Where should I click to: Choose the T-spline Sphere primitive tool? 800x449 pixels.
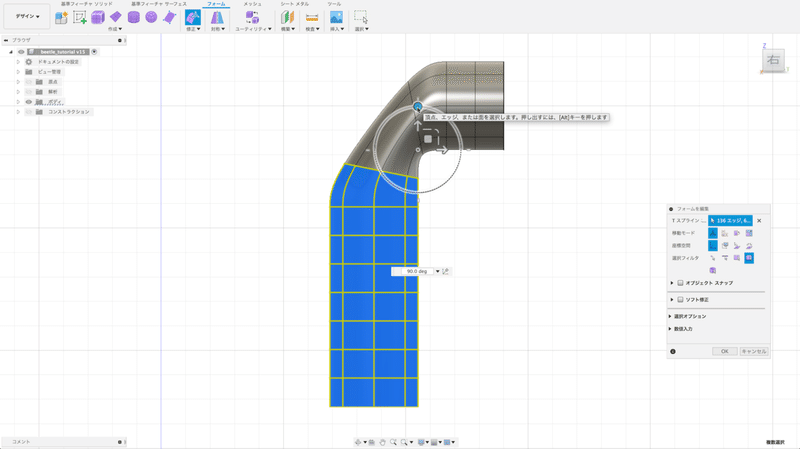pyautogui.click(x=151, y=17)
